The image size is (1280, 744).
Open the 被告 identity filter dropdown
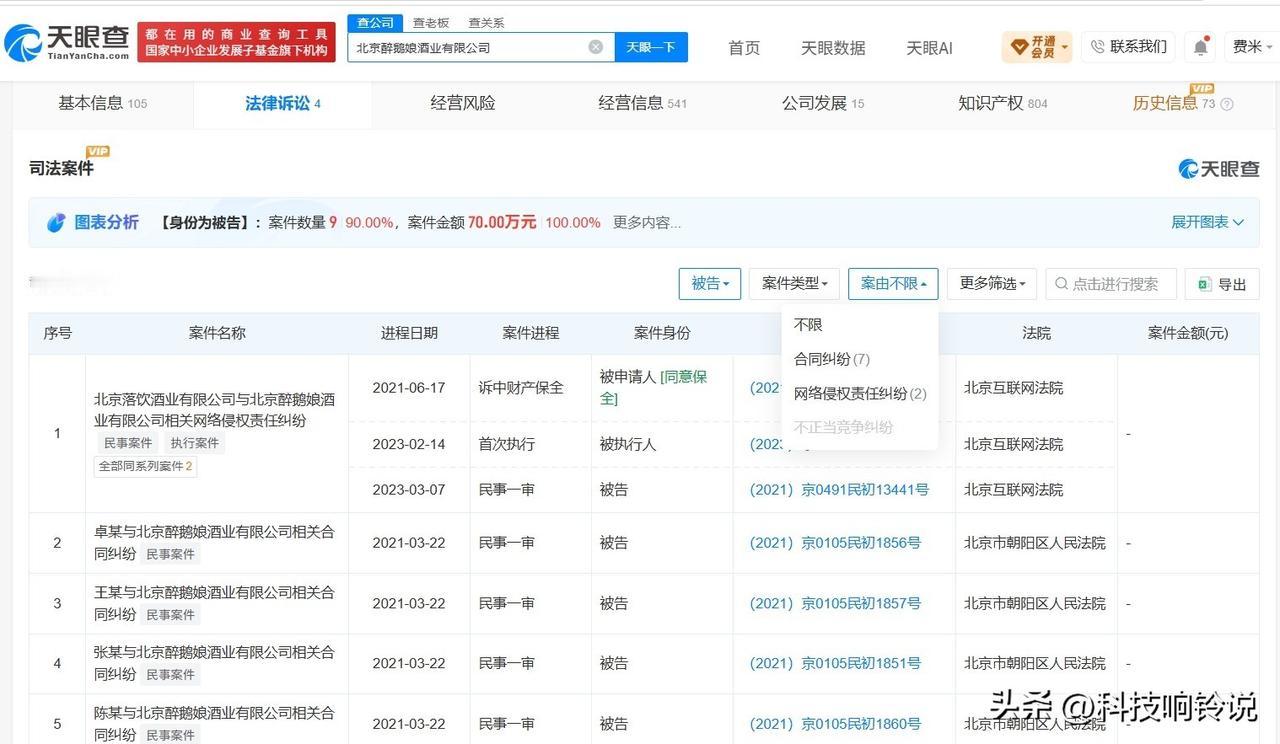click(x=710, y=284)
